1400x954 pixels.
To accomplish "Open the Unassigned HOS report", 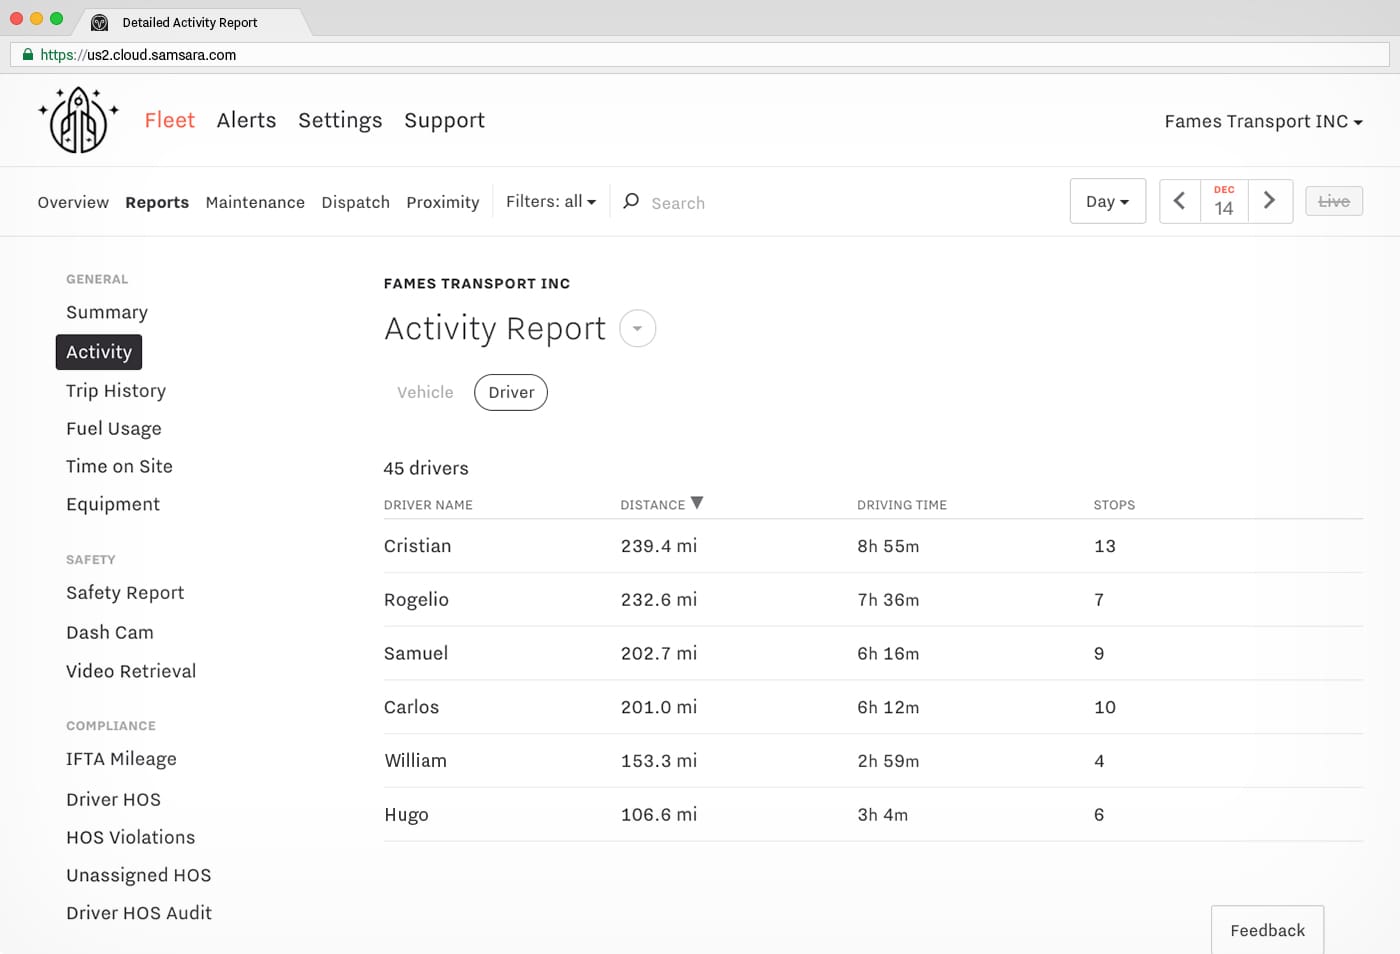I will (x=139, y=875).
